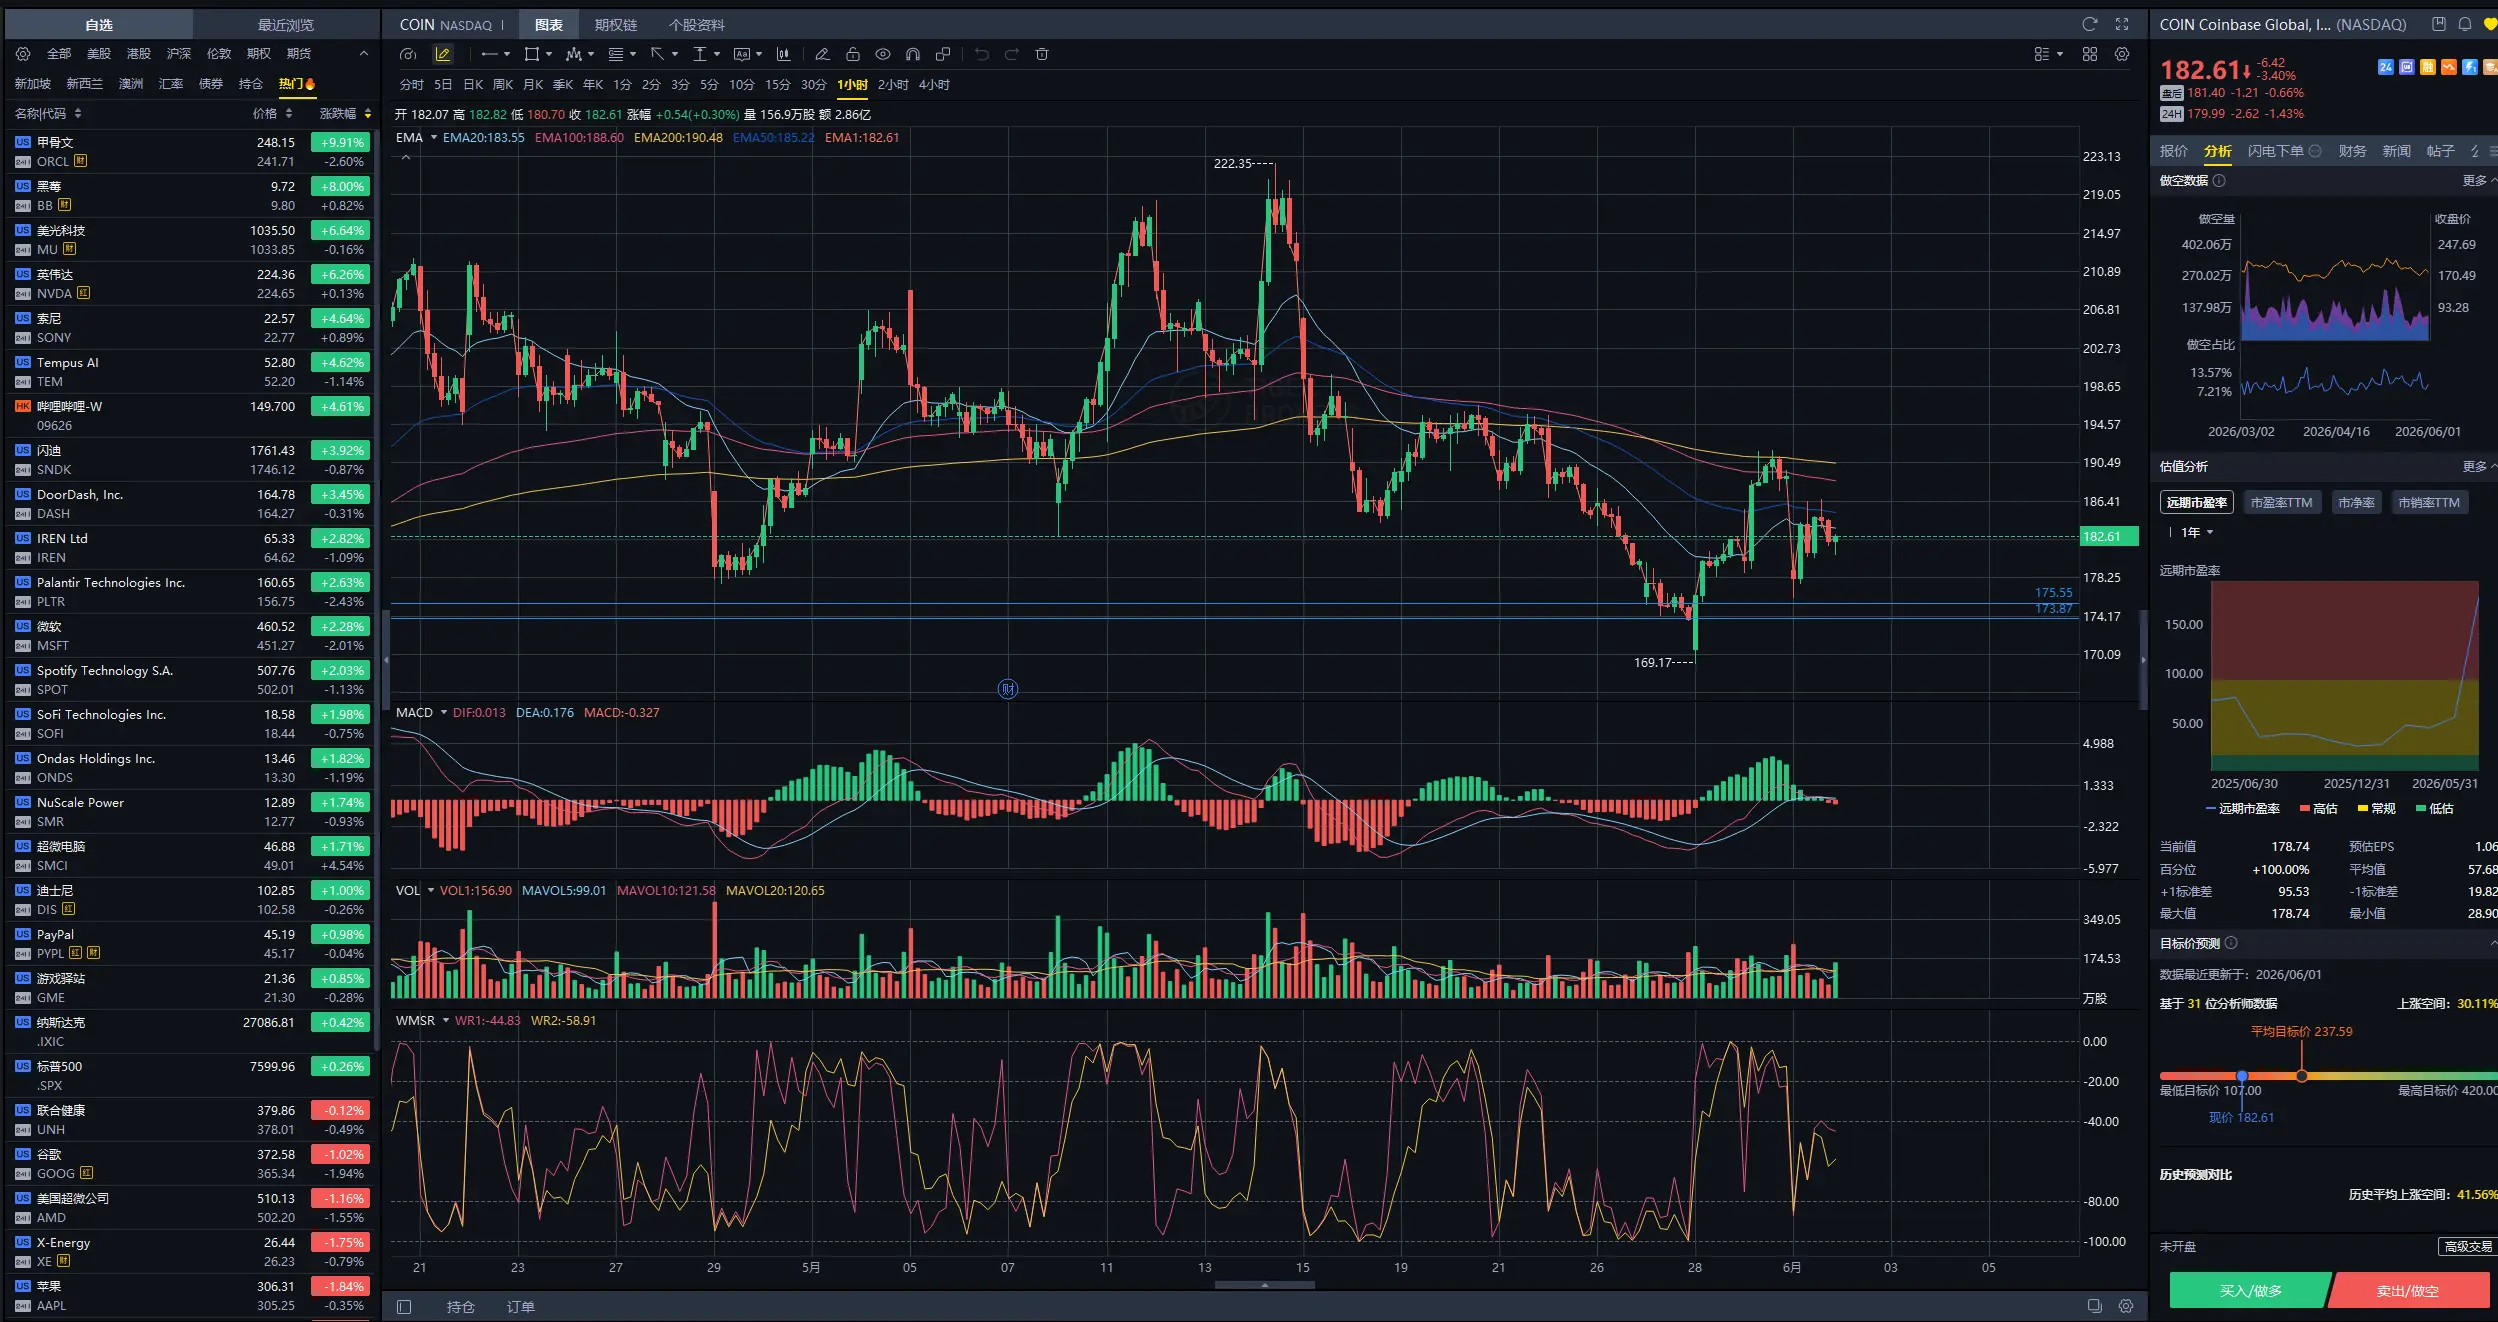Switch to the 期权链 tab

tap(615, 24)
